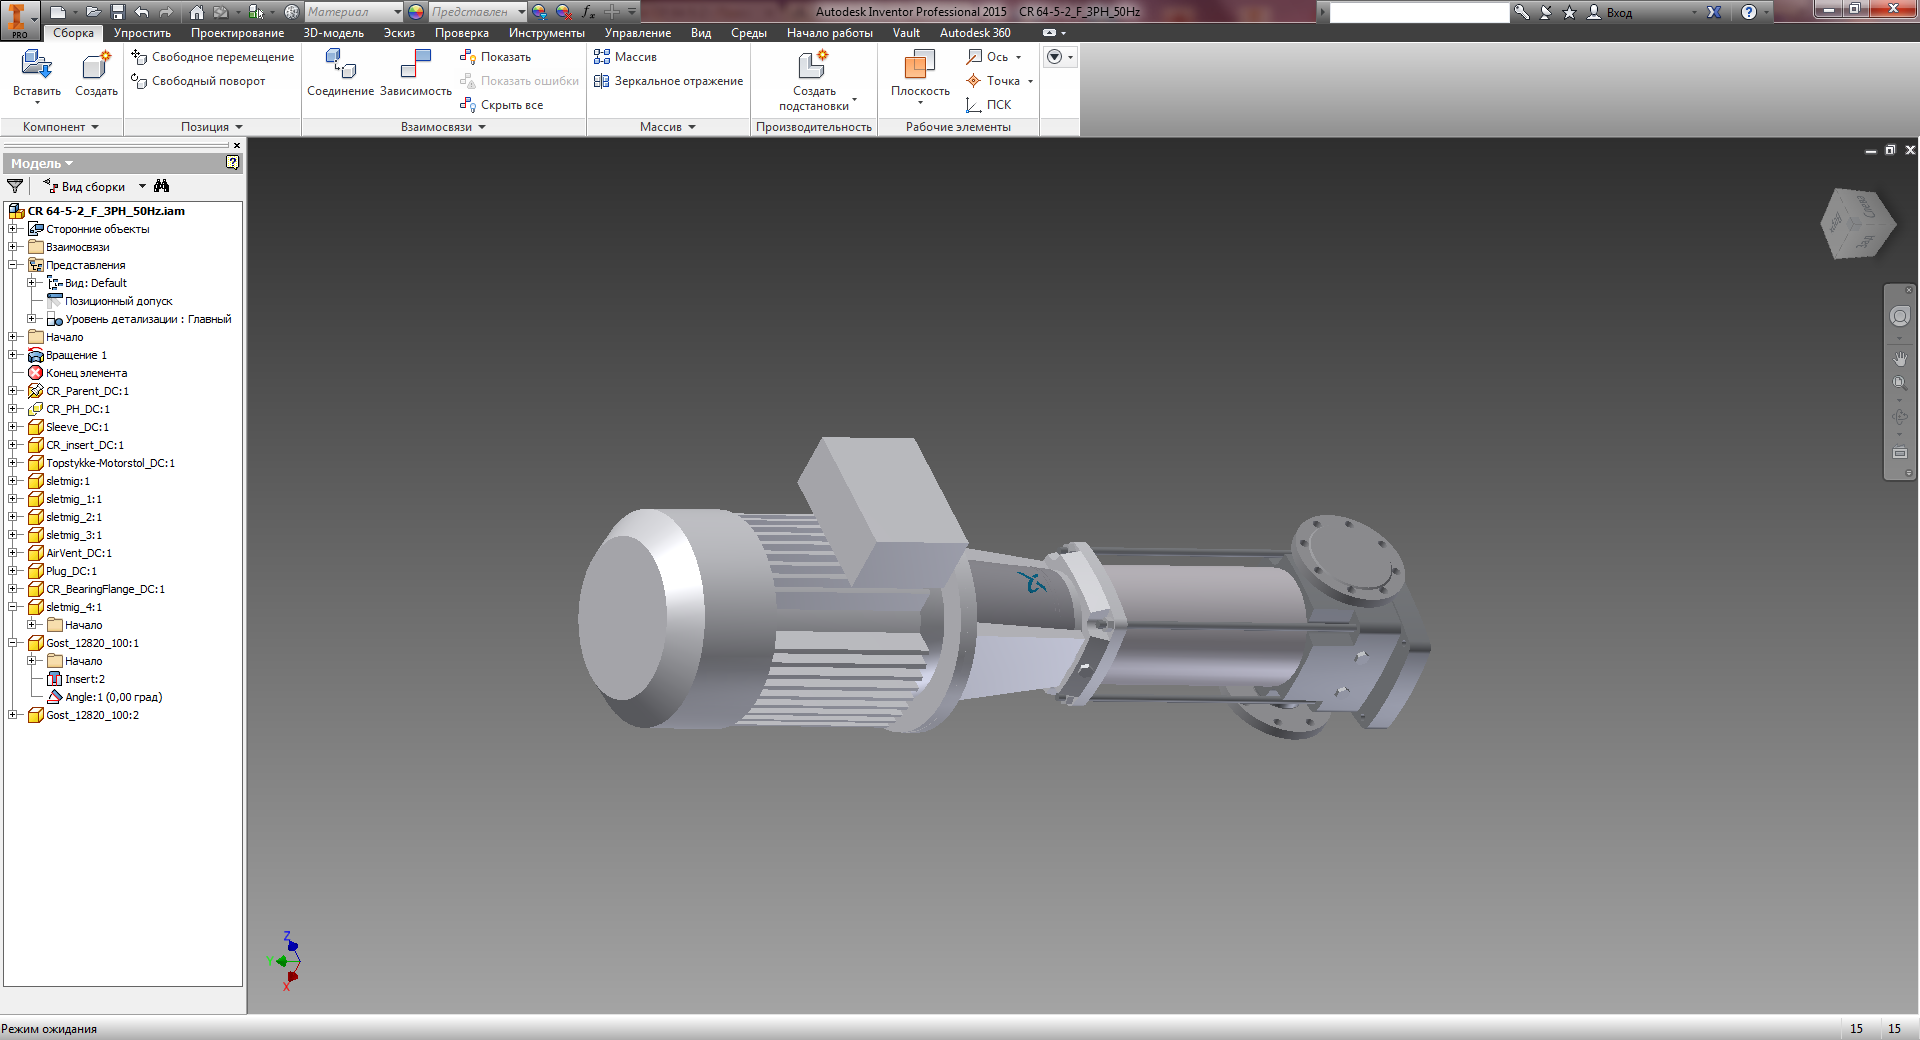This screenshot has width=1920, height=1040.
Task: Click the Home view icon in toolbar
Action: [x=197, y=12]
